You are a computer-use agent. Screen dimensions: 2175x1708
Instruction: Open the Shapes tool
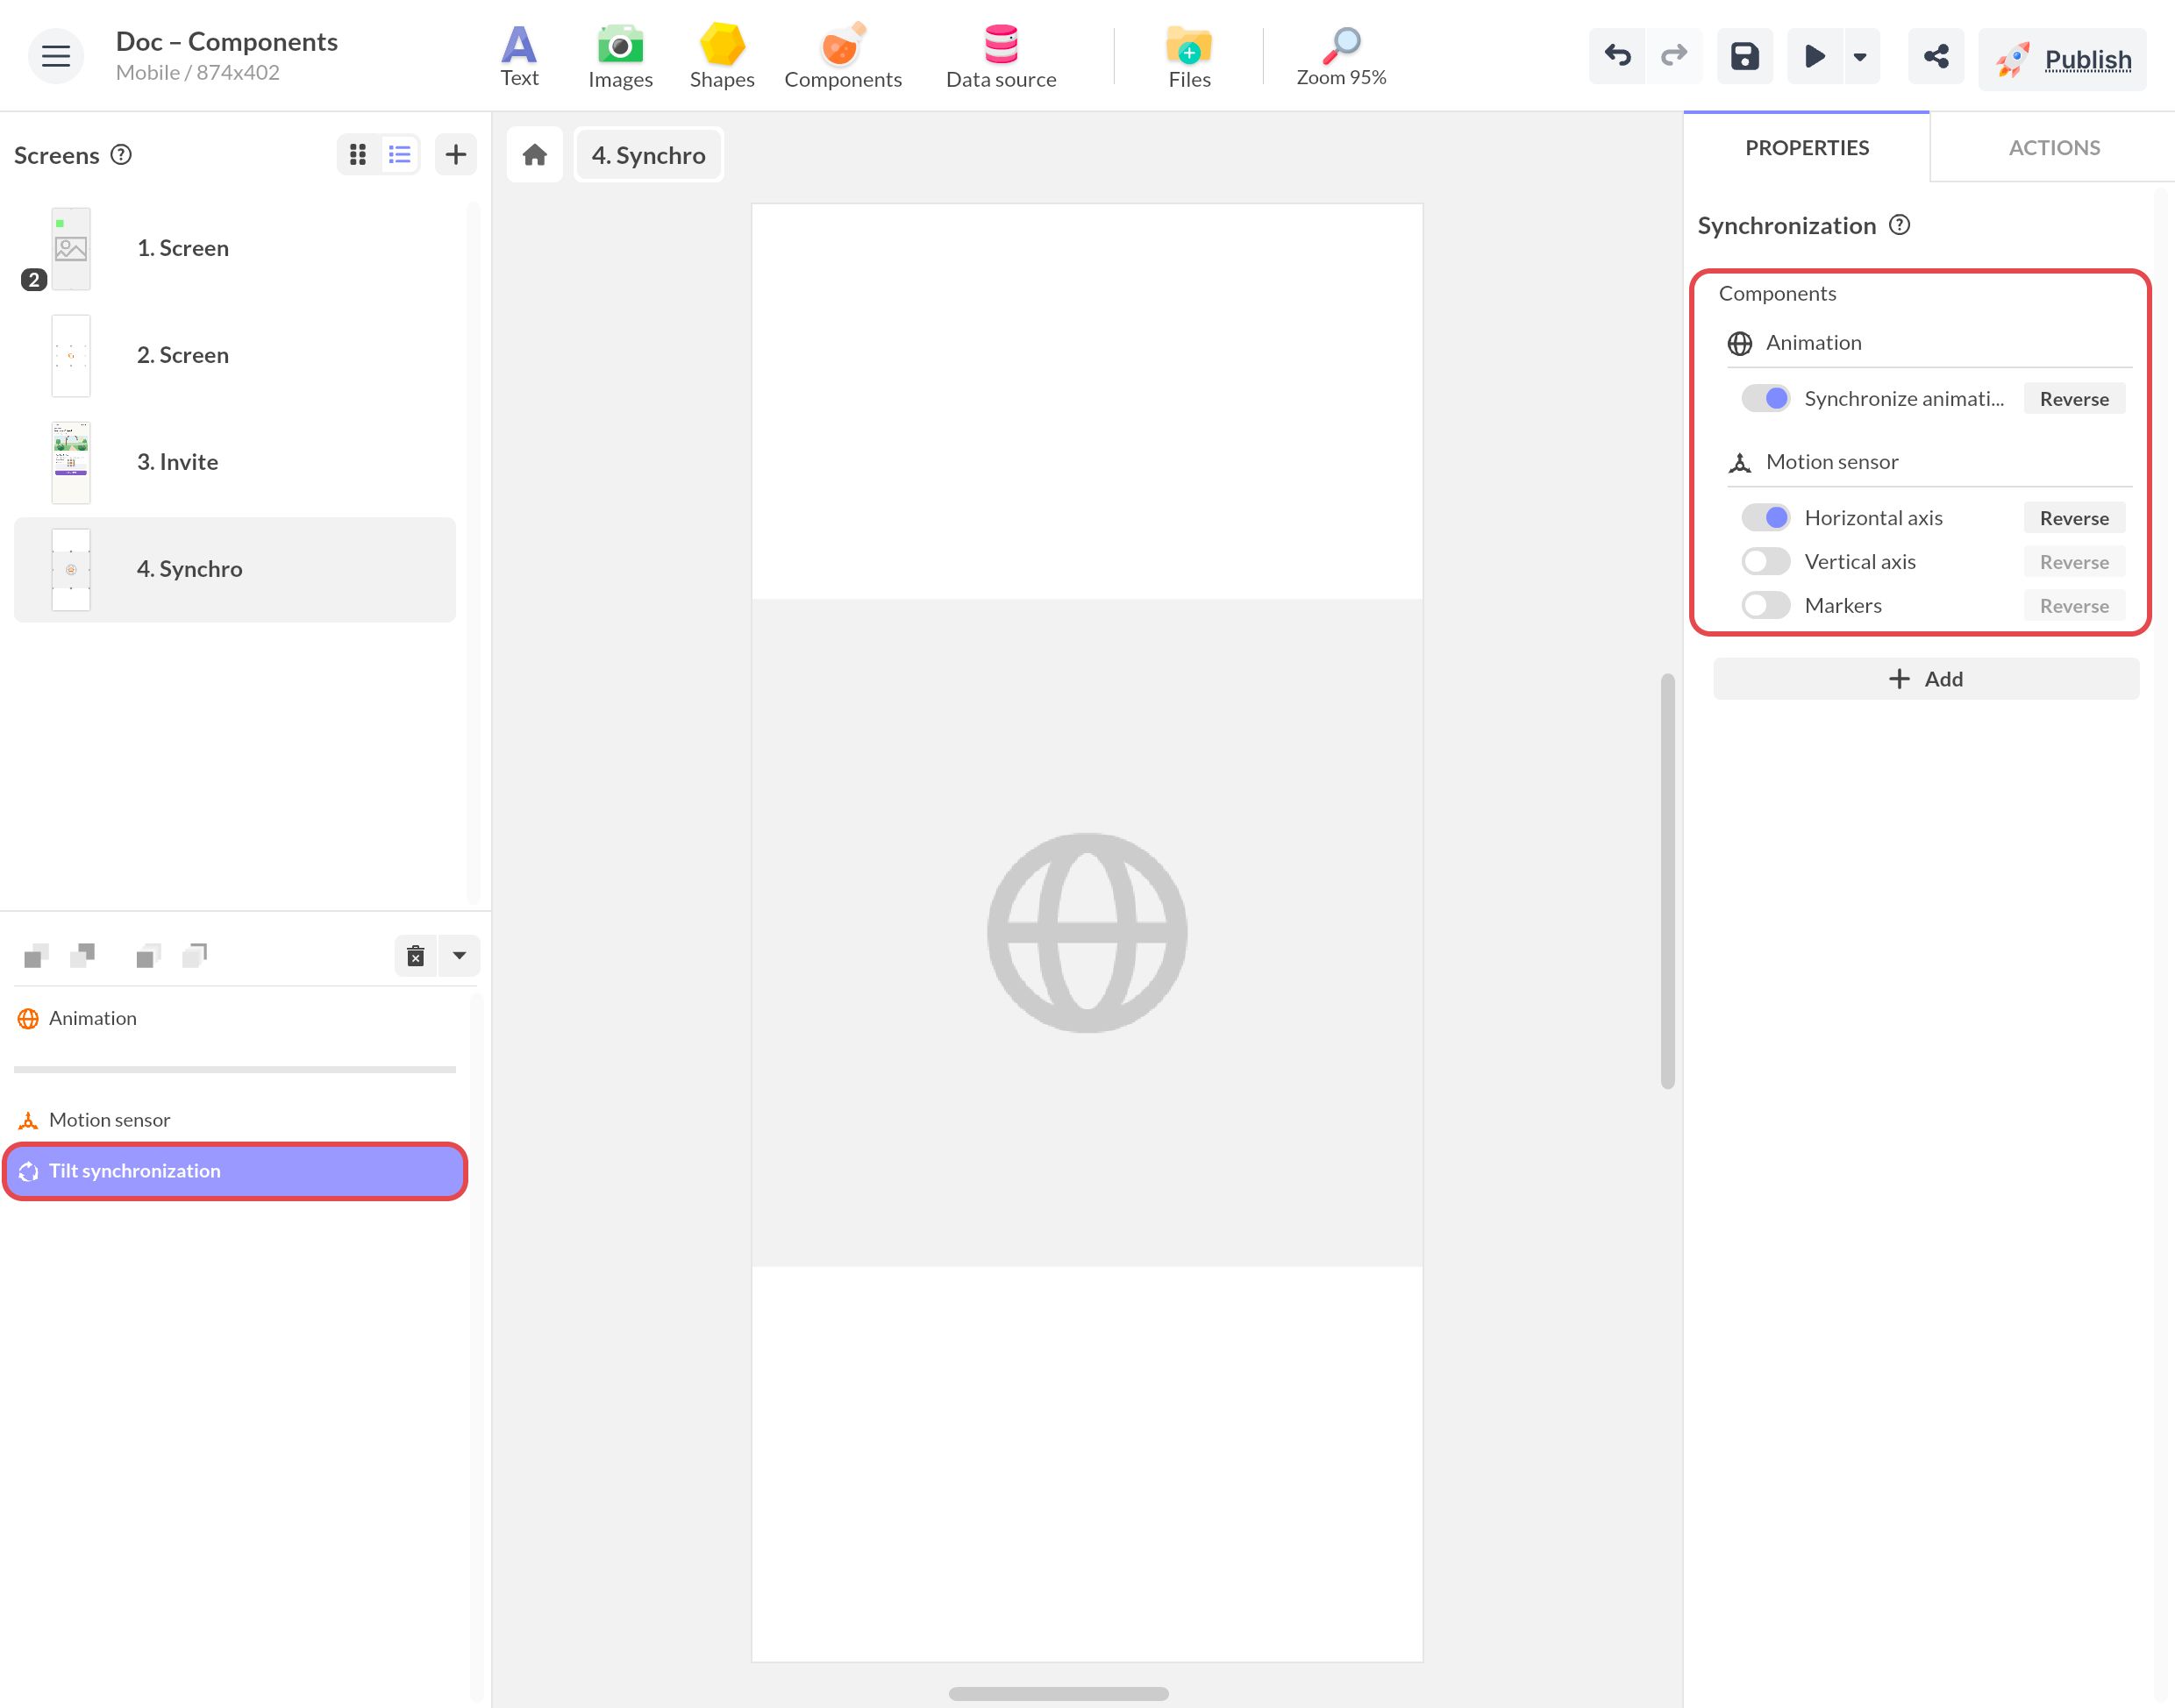722,56
